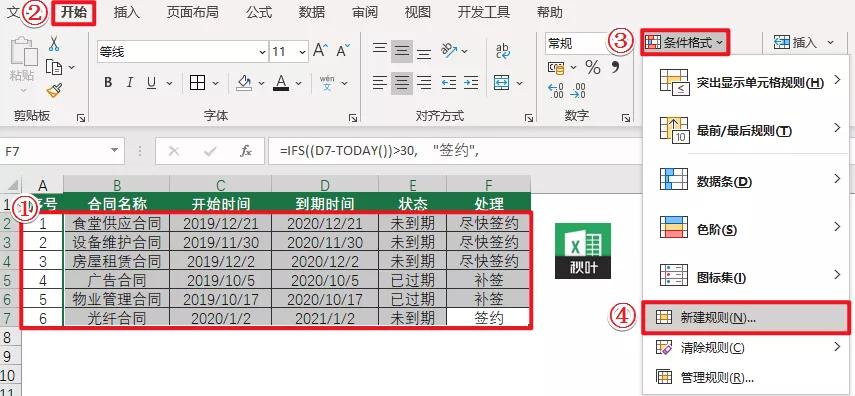Click the text orientation icon
Screen dimensions: 855x396
[449, 51]
